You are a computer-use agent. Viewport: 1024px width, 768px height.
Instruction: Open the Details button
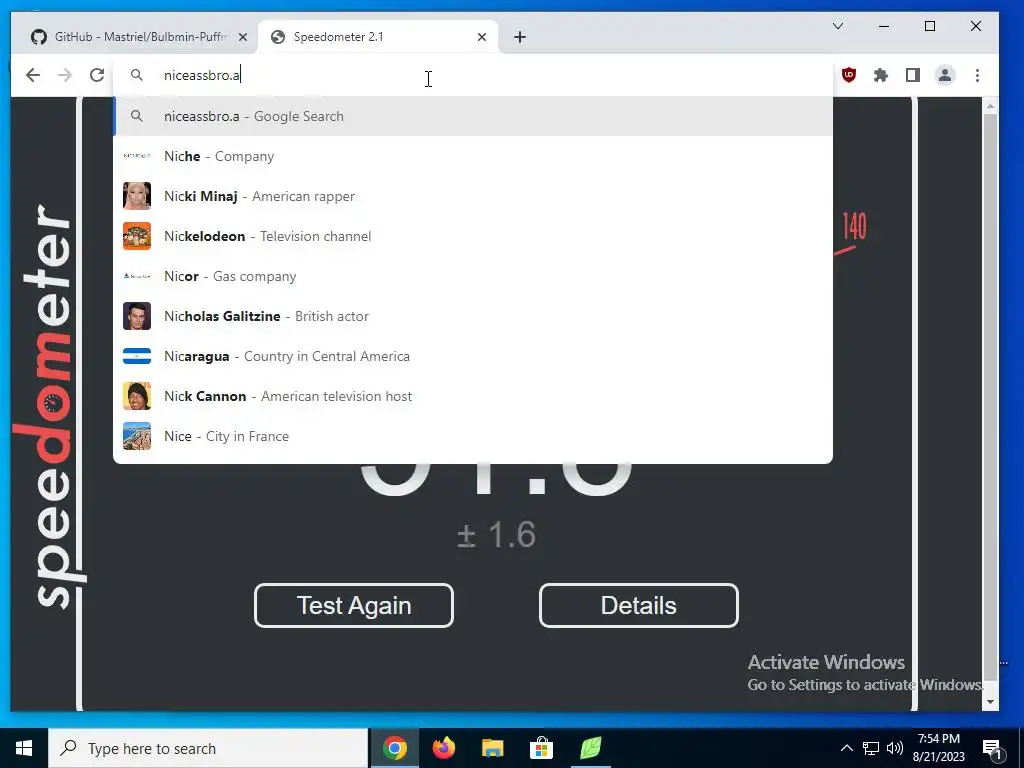(639, 605)
